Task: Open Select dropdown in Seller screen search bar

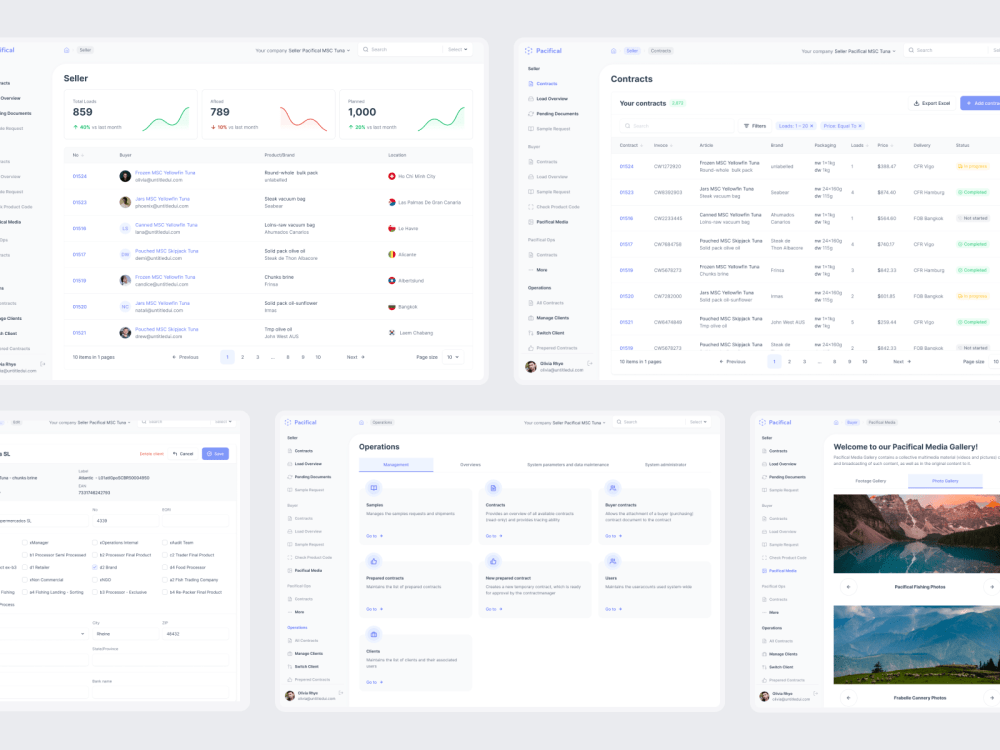Action: 457,49
